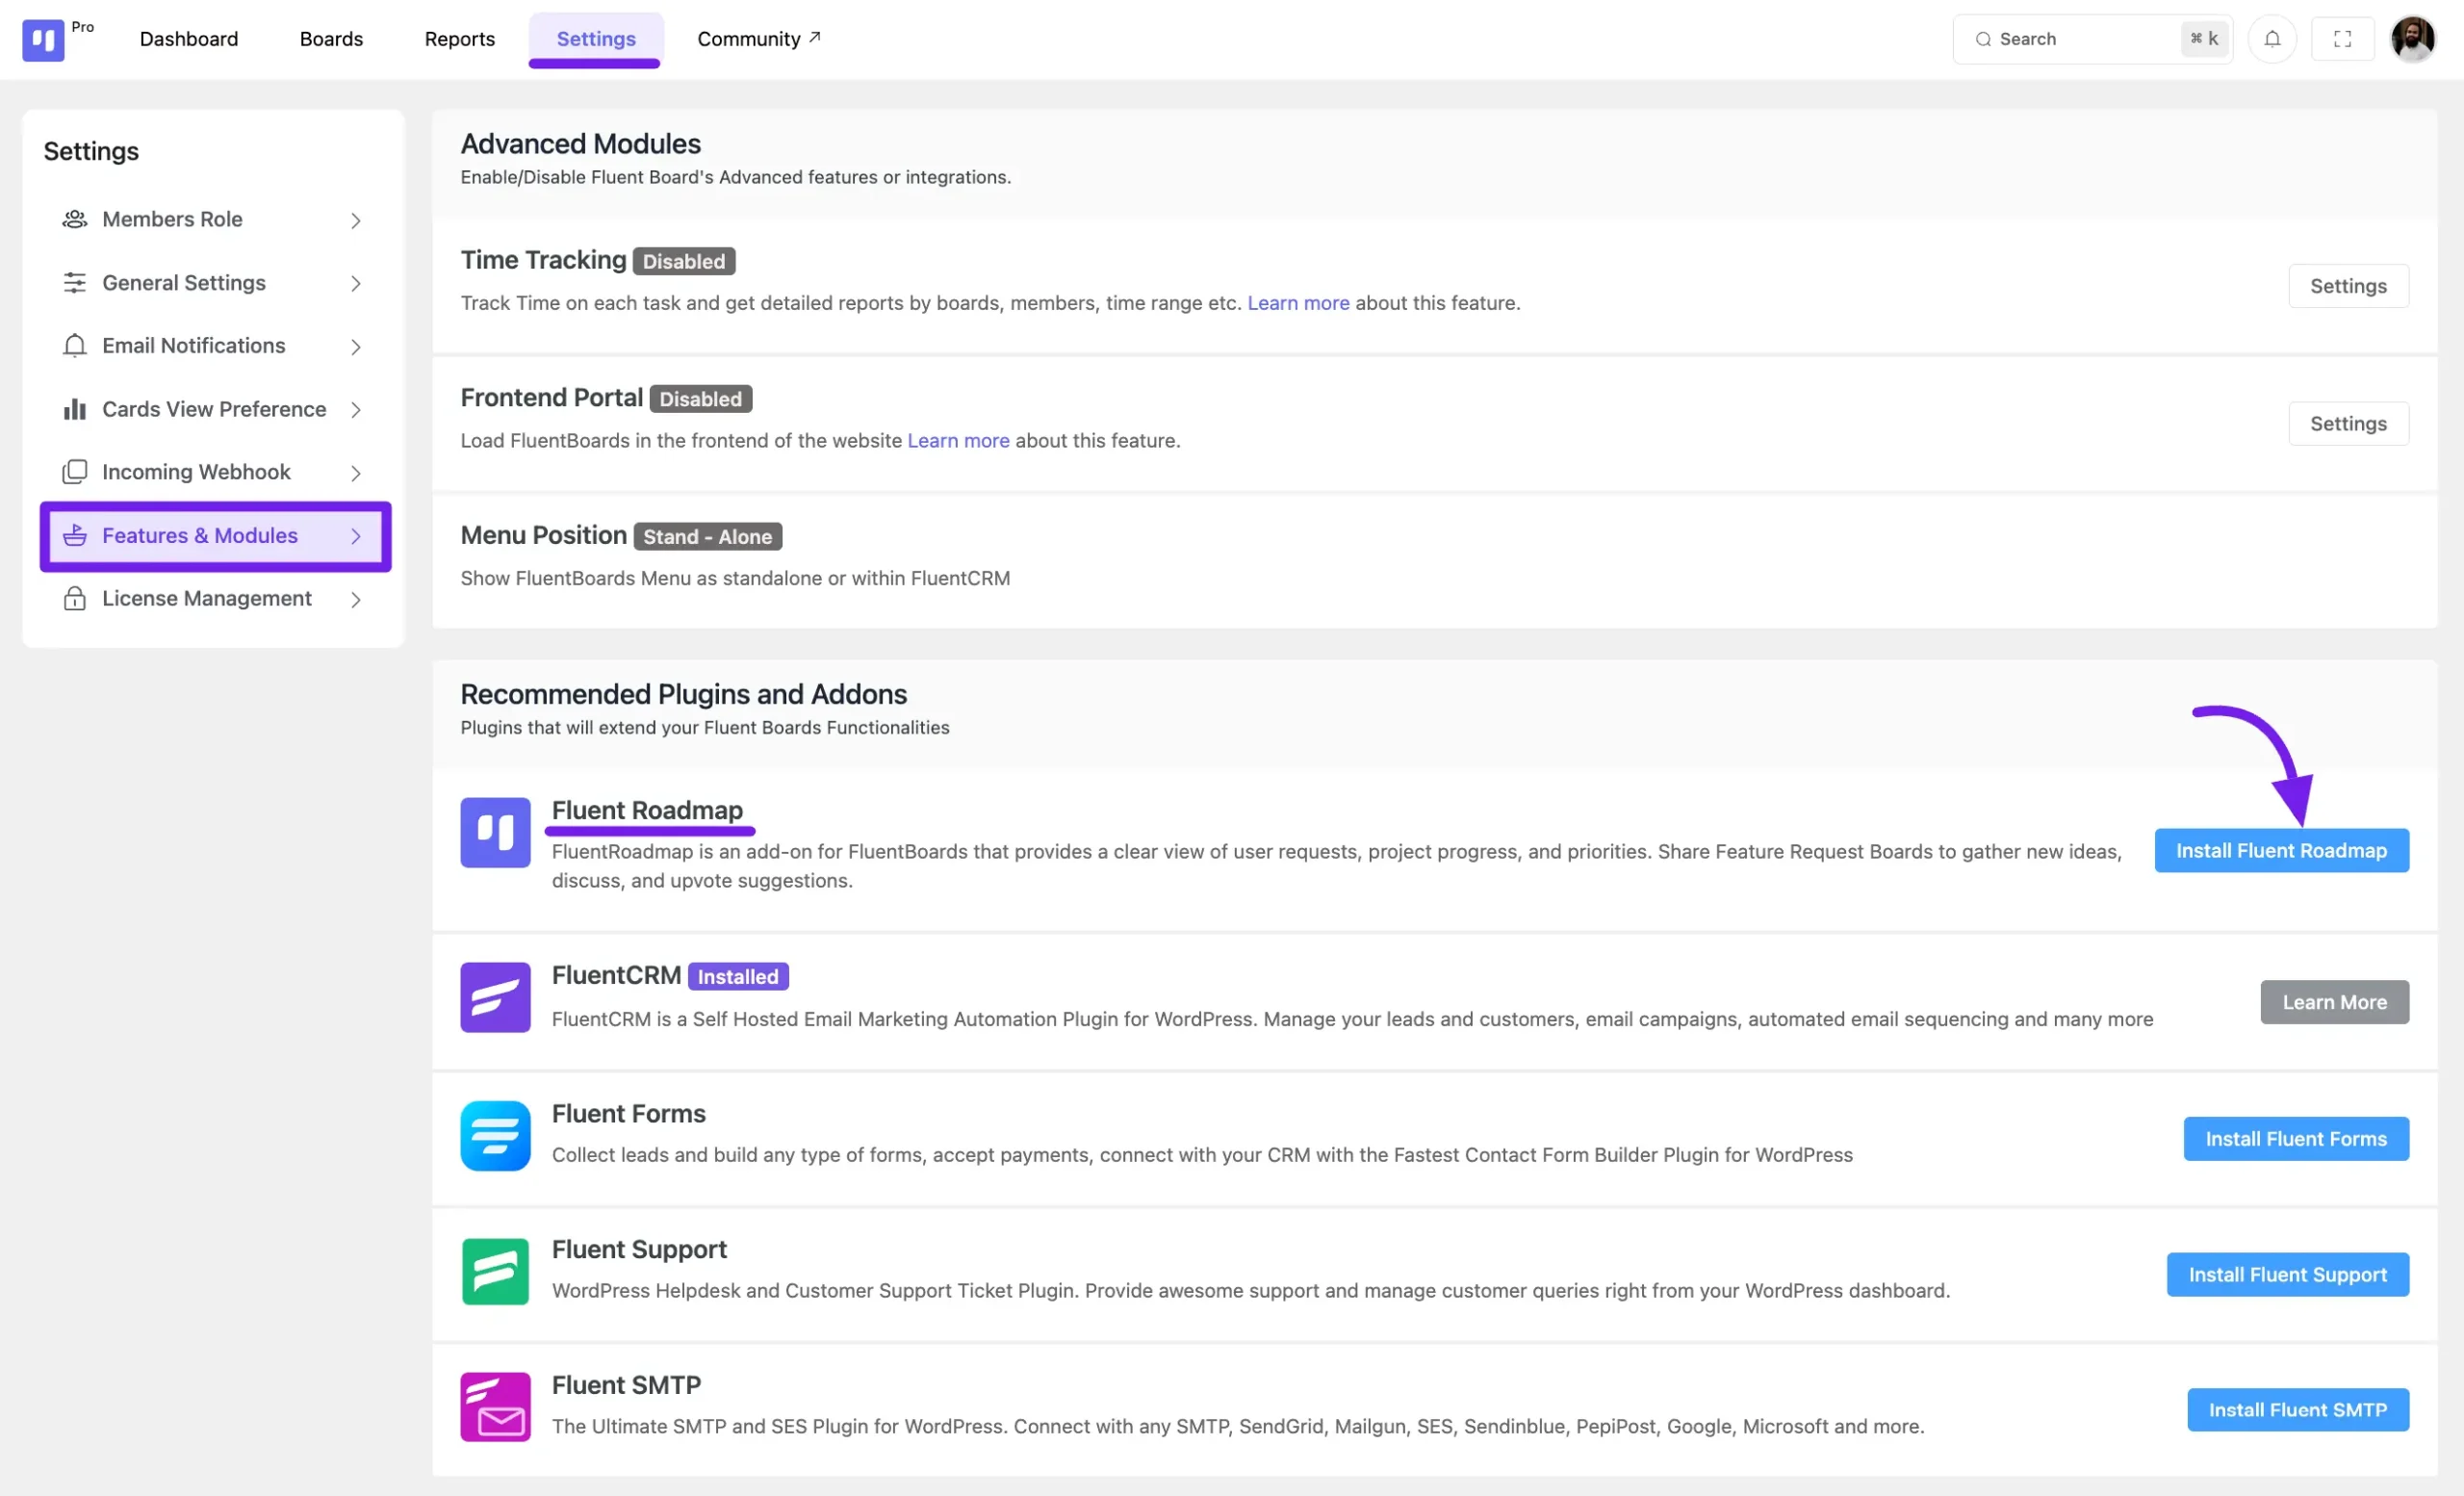2464x1496 pixels.
Task: Click the Email Notifications bell icon
Action: 74,345
